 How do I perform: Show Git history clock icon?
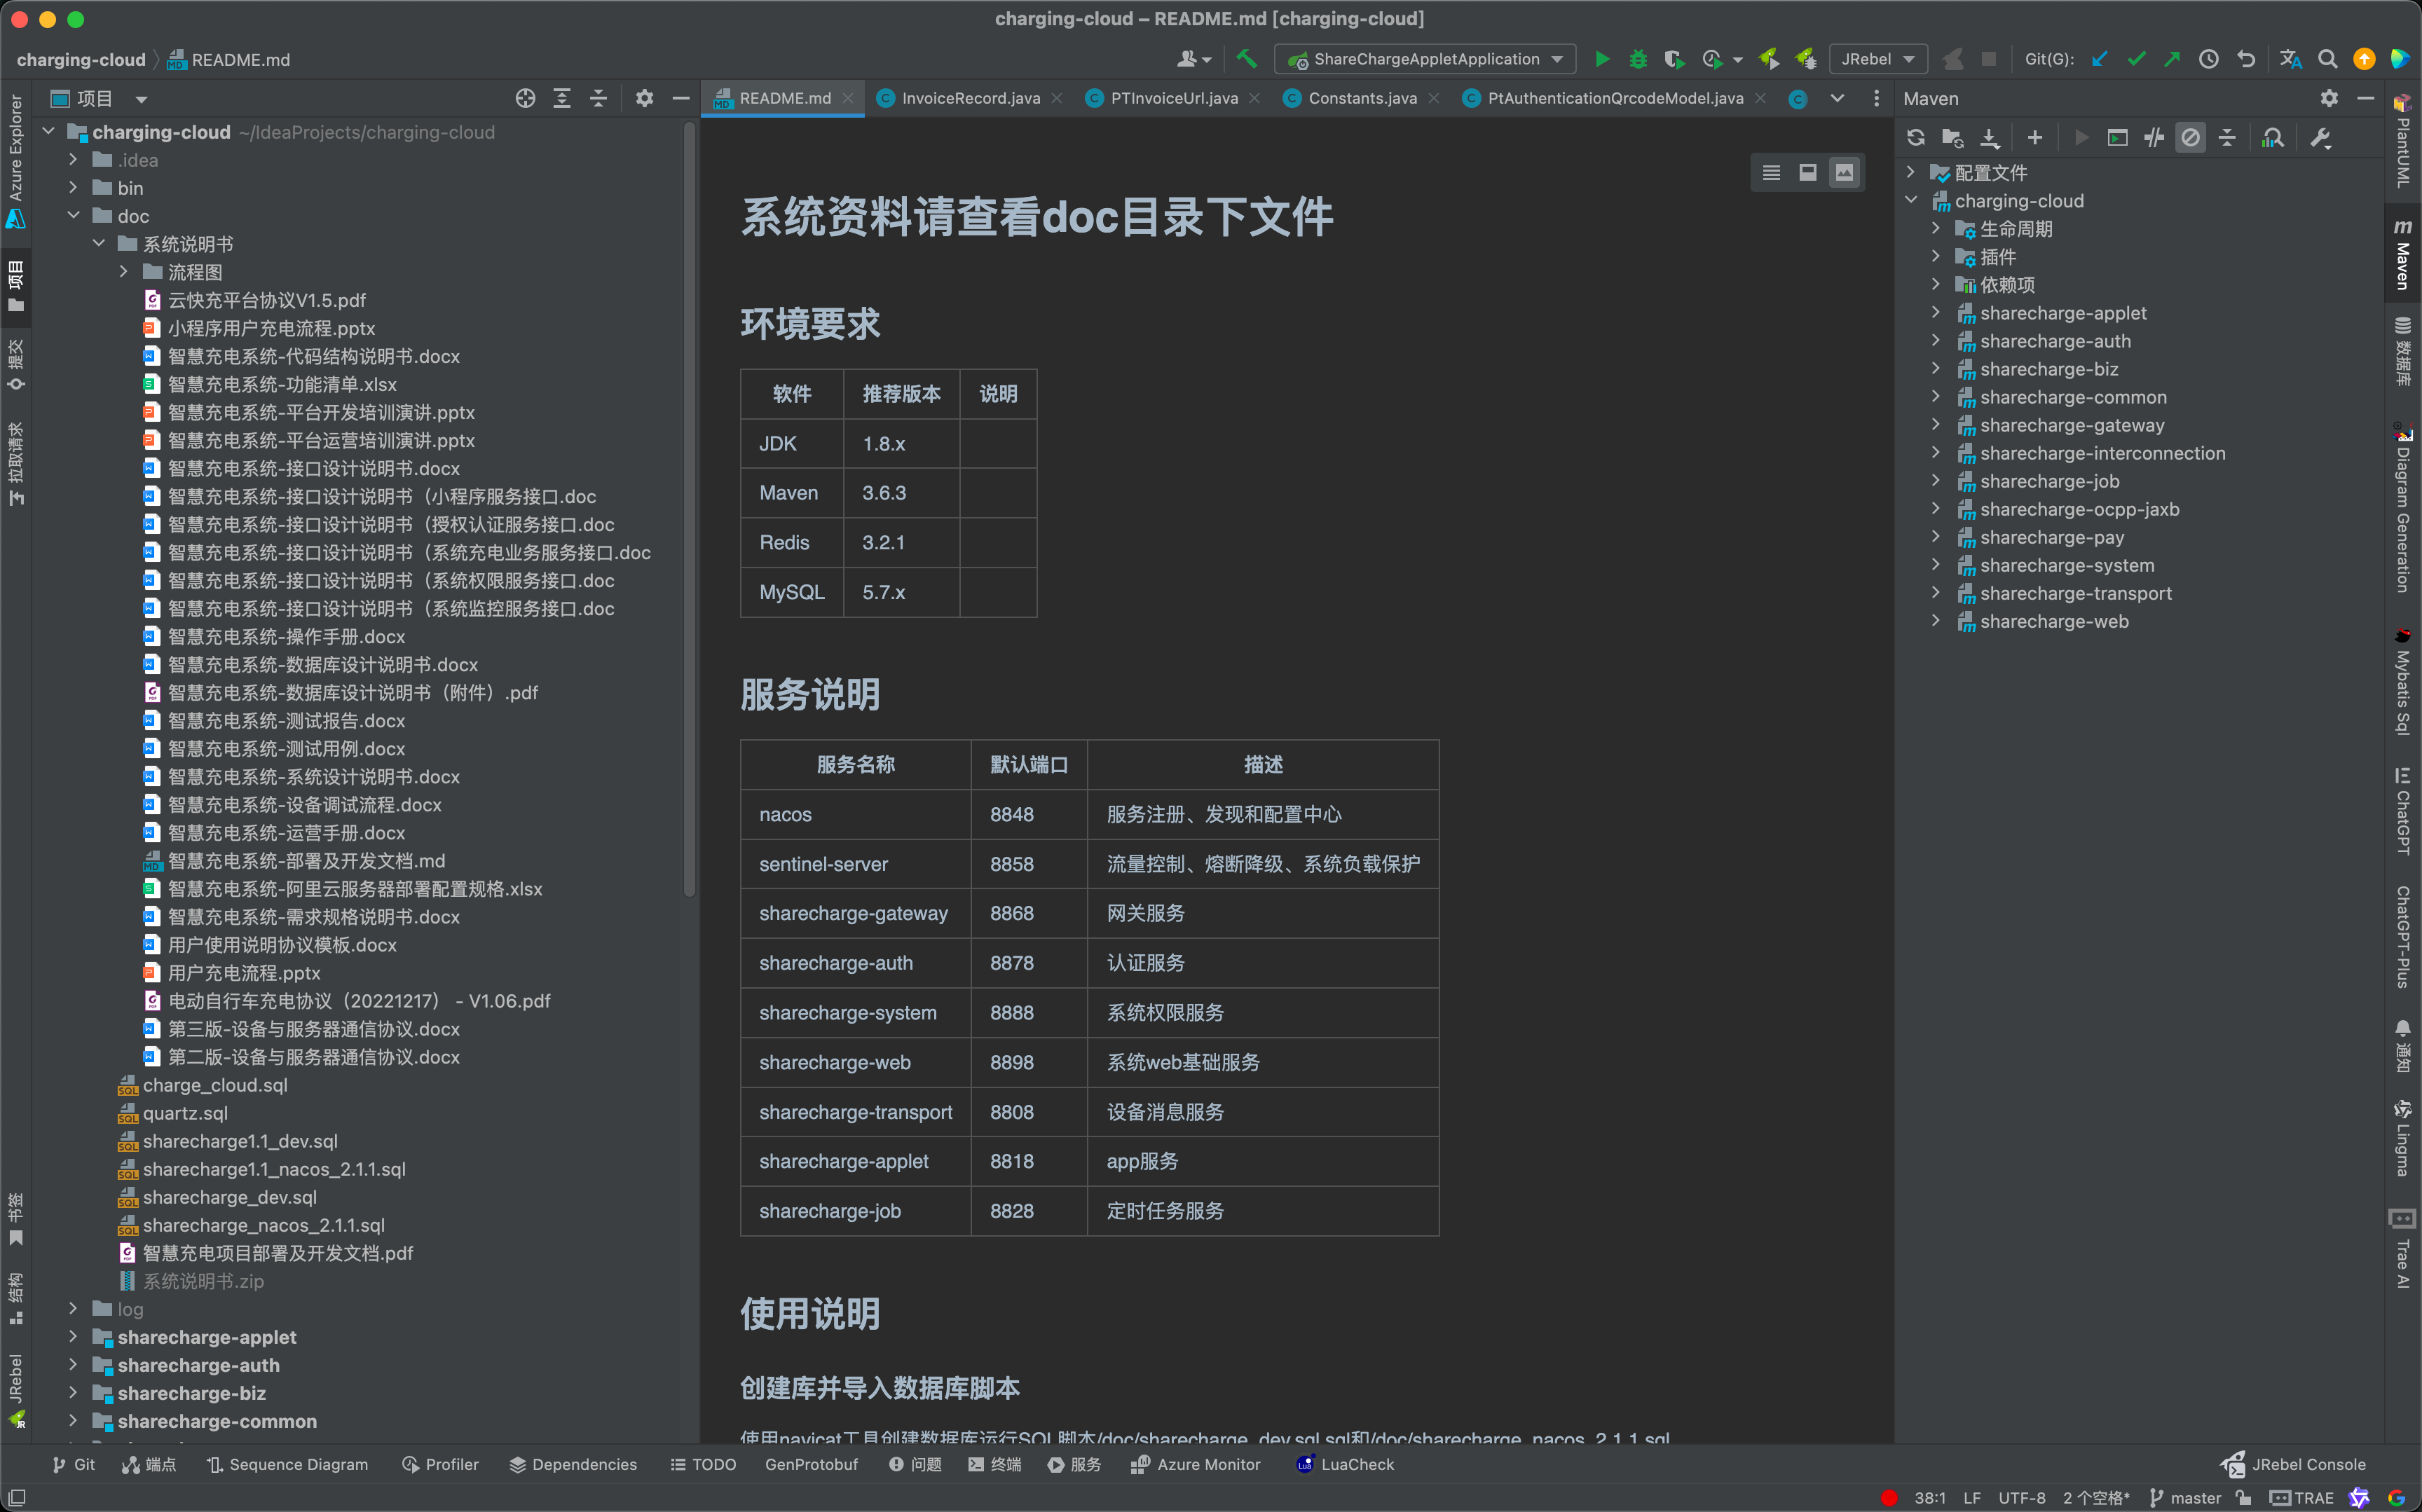(x=2209, y=59)
